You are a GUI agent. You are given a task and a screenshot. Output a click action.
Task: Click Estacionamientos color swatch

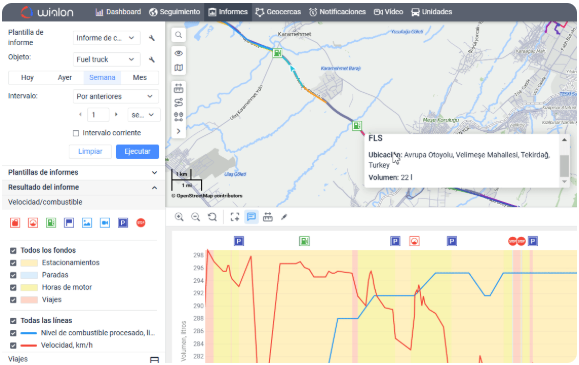29,263
